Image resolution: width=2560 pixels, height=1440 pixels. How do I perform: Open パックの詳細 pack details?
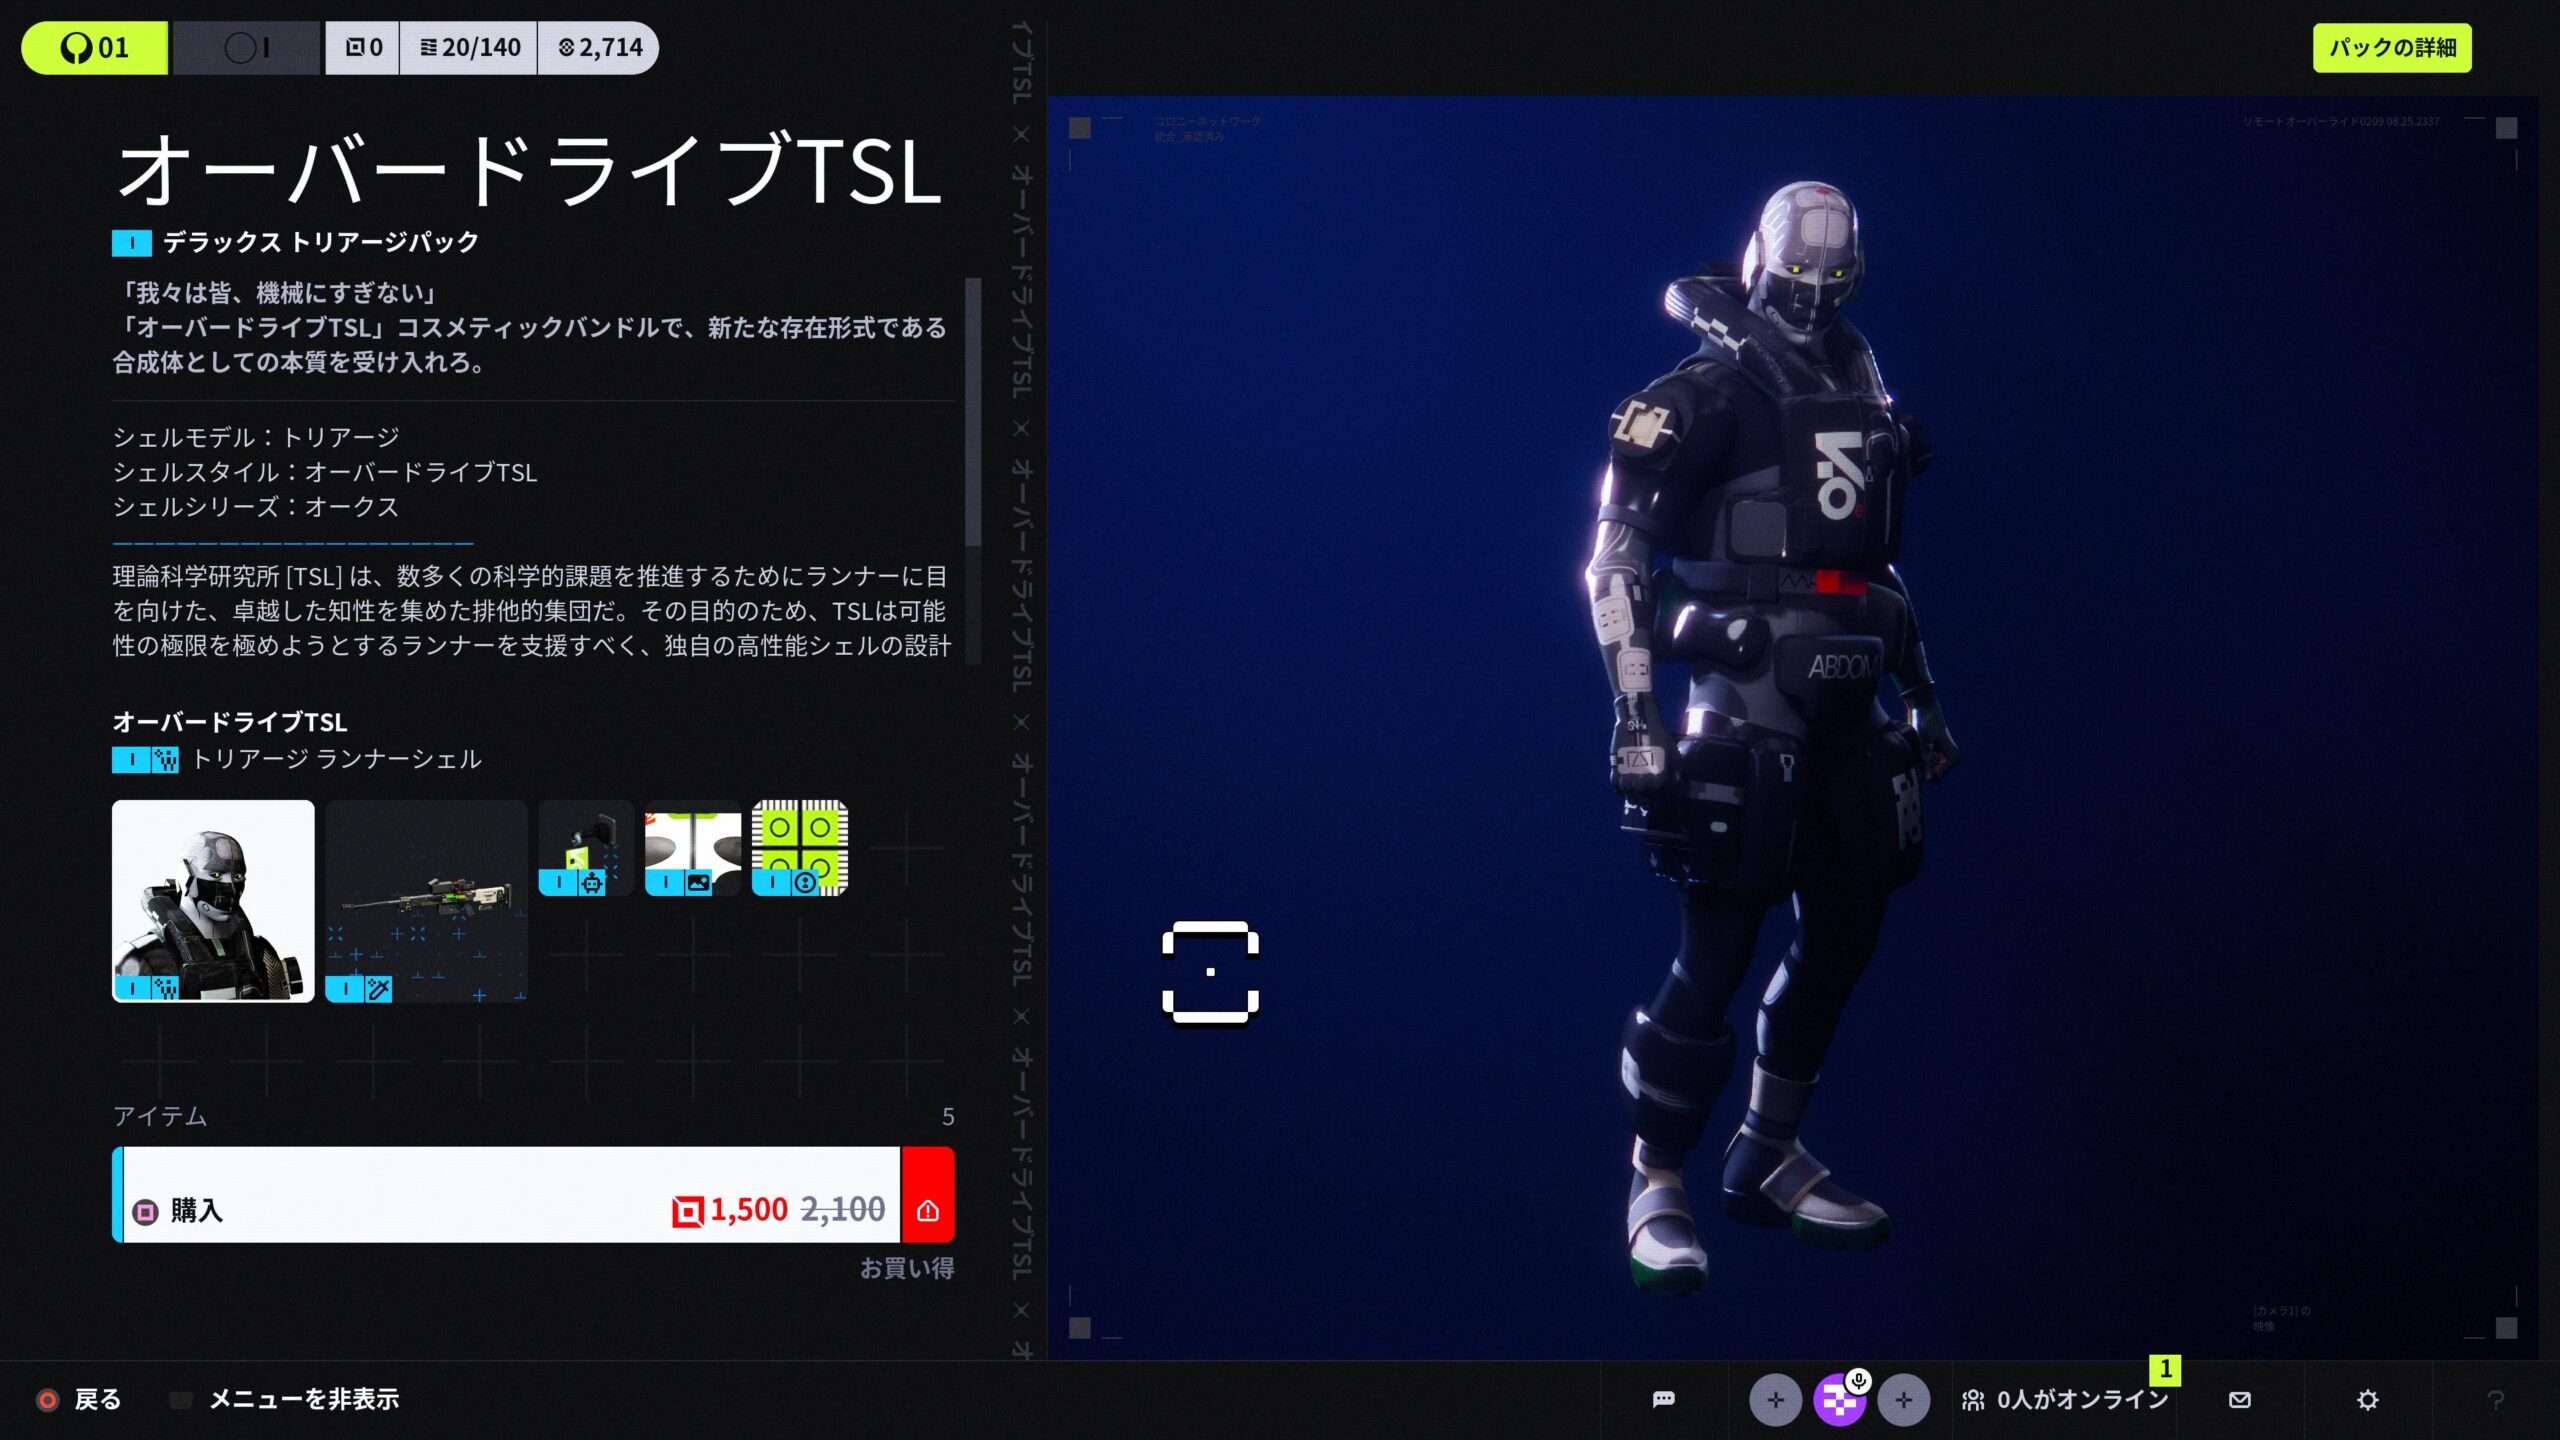pos(2391,48)
